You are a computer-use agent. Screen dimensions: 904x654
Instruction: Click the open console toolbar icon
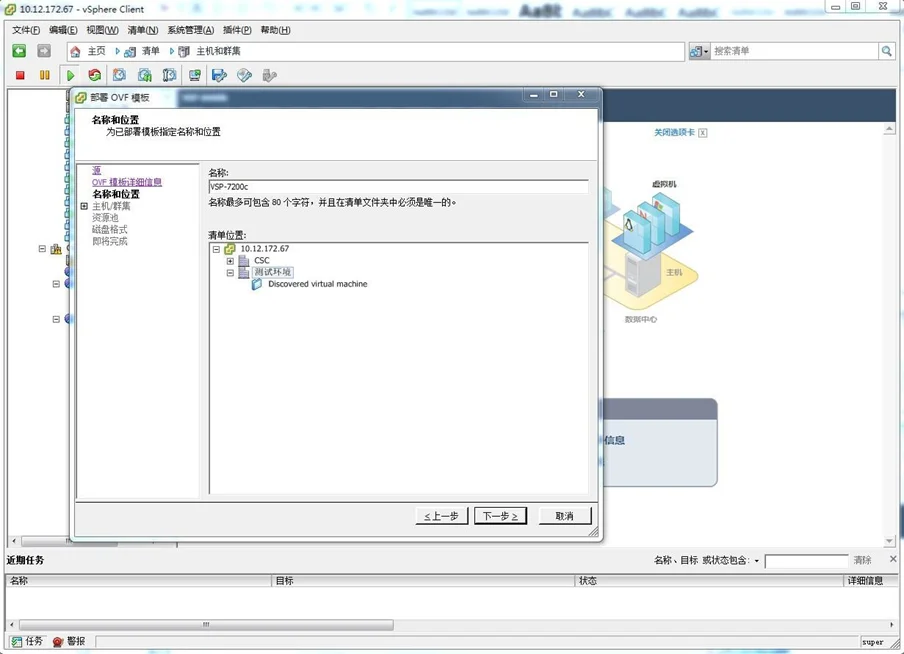point(195,76)
